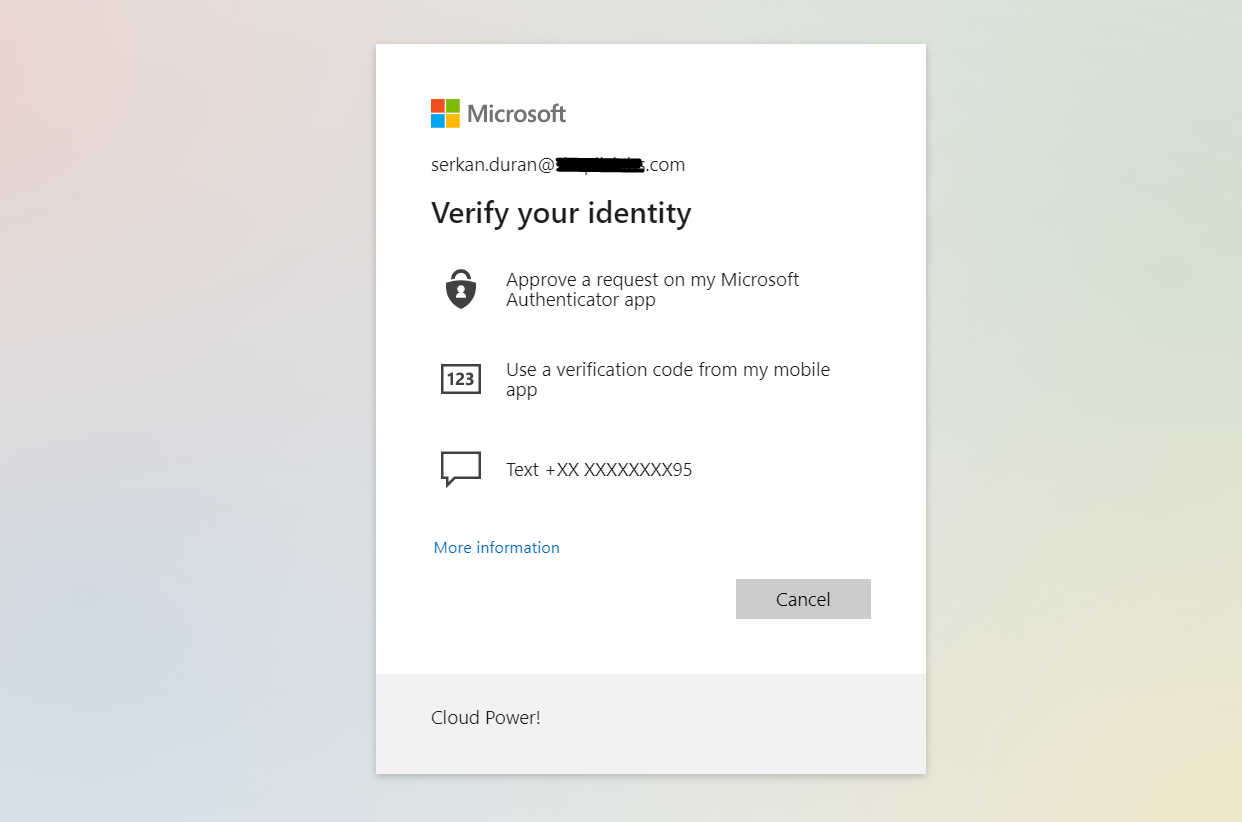The height and width of the screenshot is (822, 1242).
Task: Click the Microsoft wordmark text
Action: 517,113
